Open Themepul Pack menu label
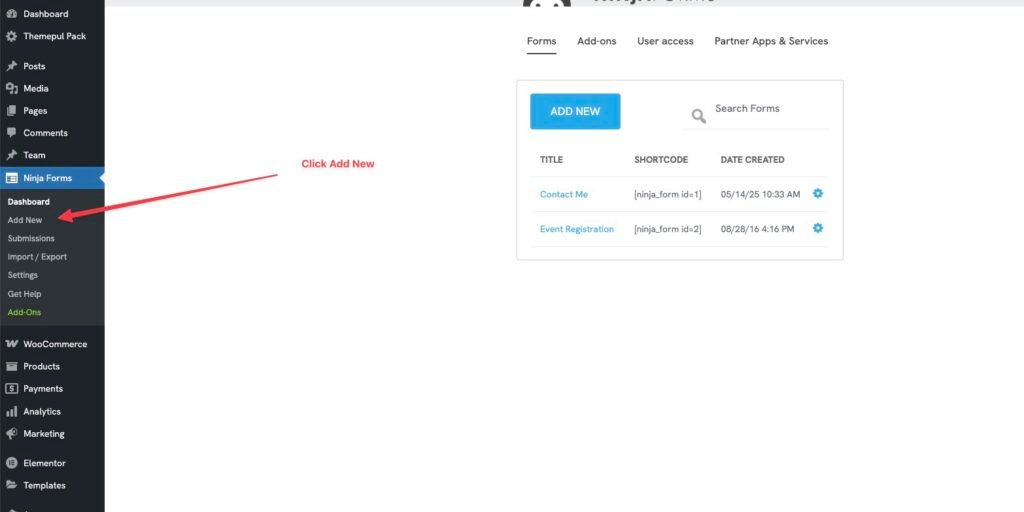Screen dimensions: 1024x512 click(x=55, y=37)
